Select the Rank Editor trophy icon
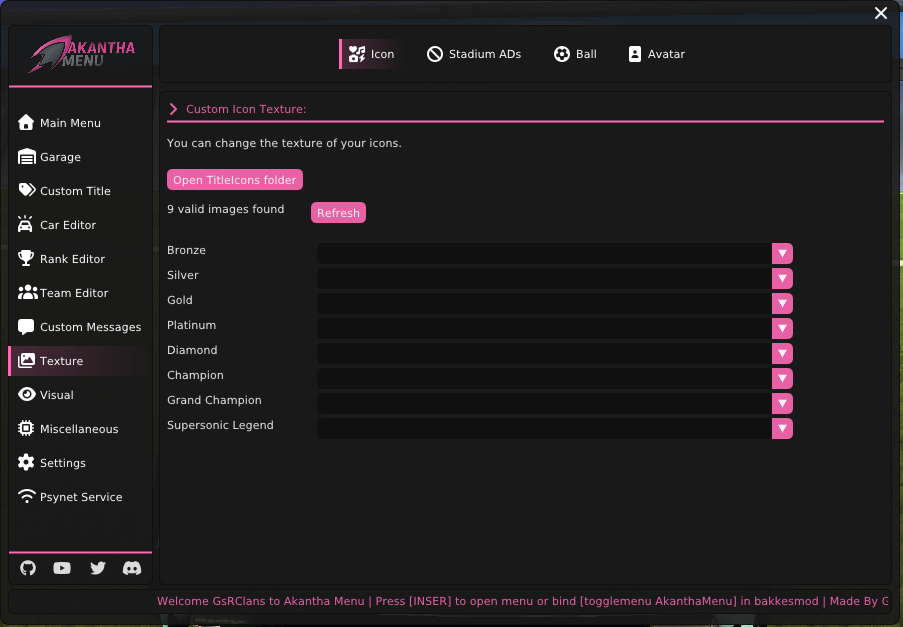The image size is (903, 627). [x=26, y=259]
